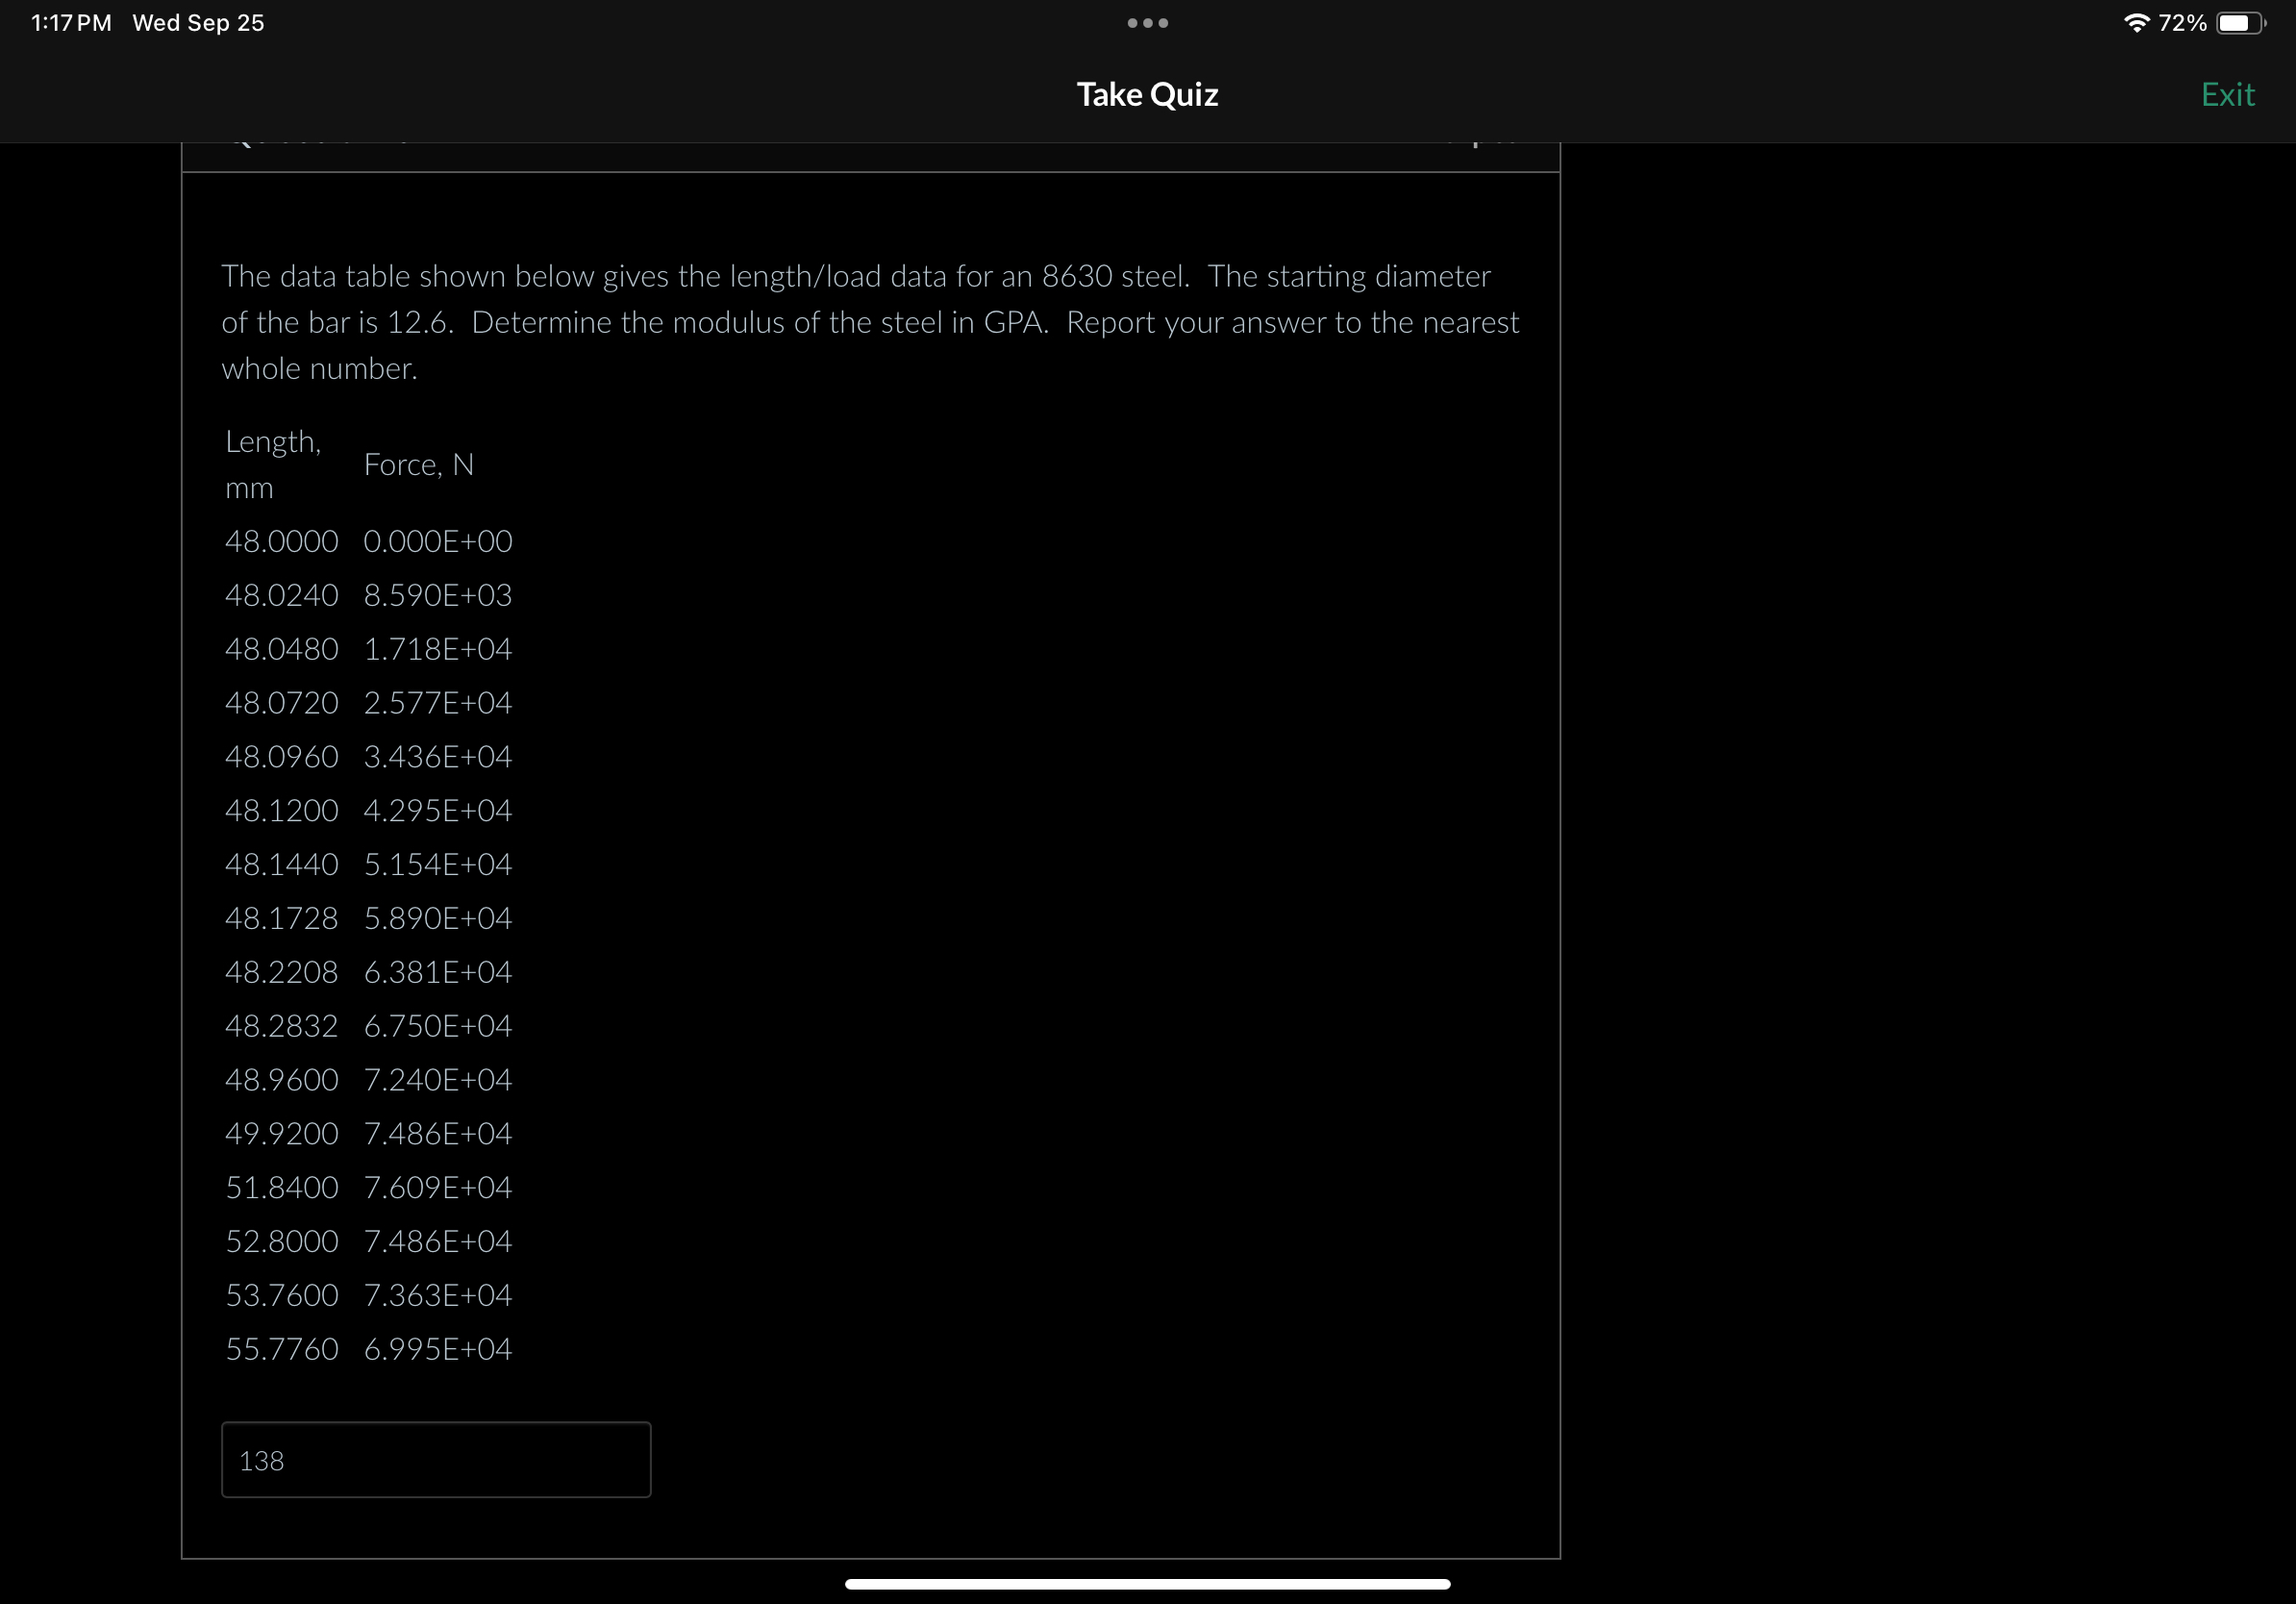Tap the clock showing 1:17 PM
The image size is (2296, 1604).
click(71, 23)
